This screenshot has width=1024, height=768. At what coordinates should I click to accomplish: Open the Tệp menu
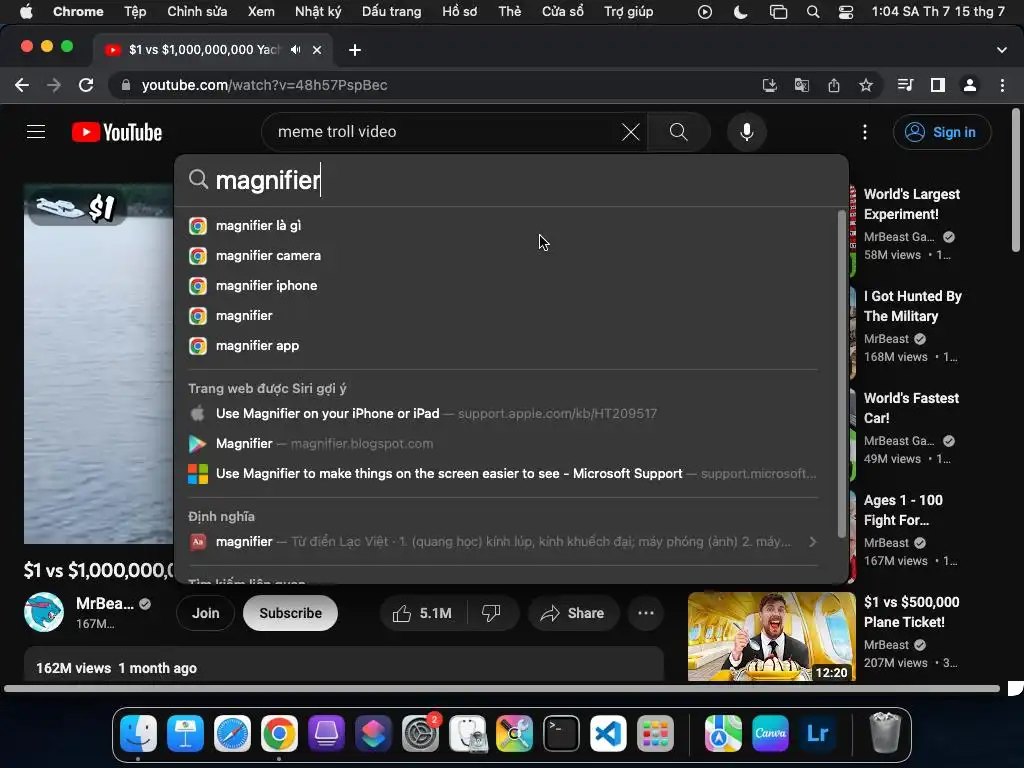[x=135, y=11]
